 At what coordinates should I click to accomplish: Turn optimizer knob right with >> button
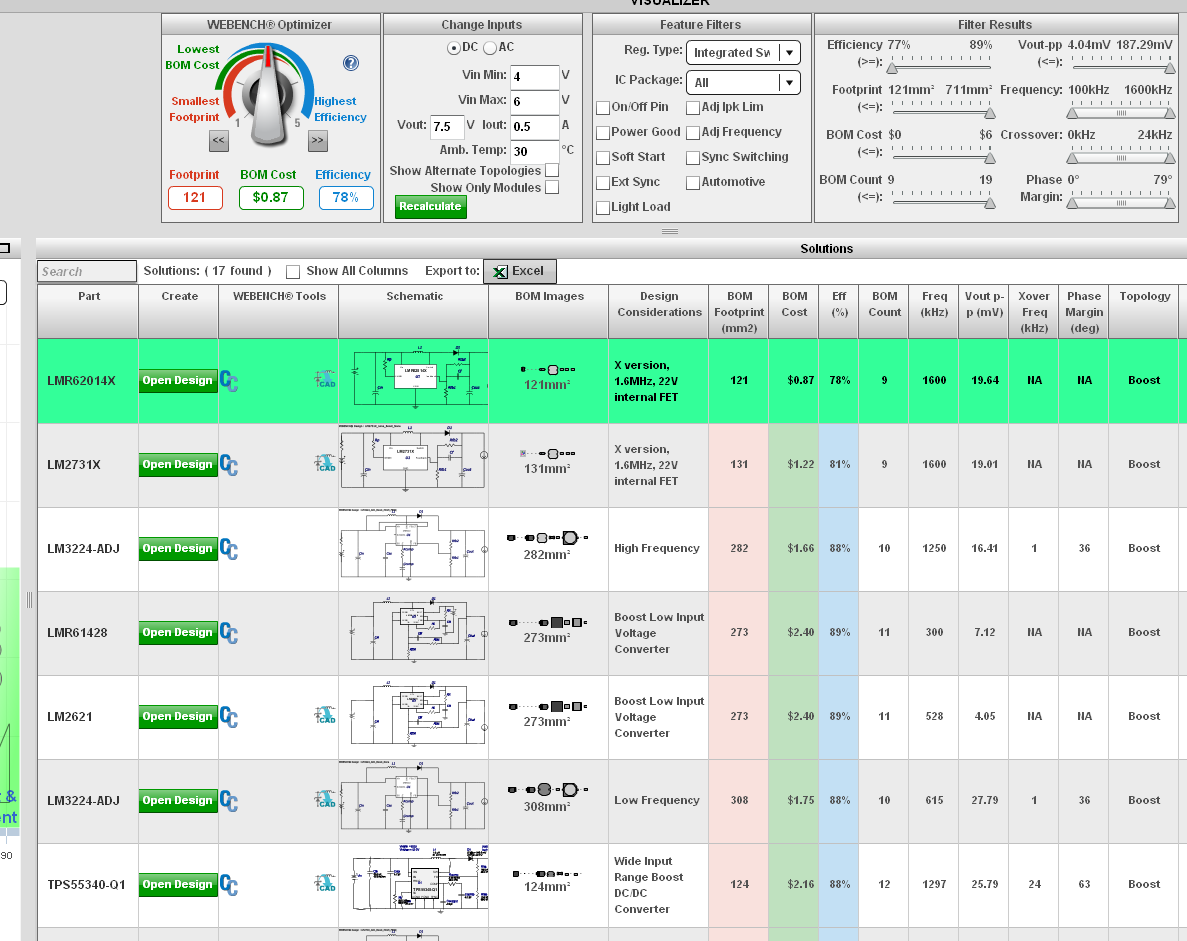[x=317, y=140]
